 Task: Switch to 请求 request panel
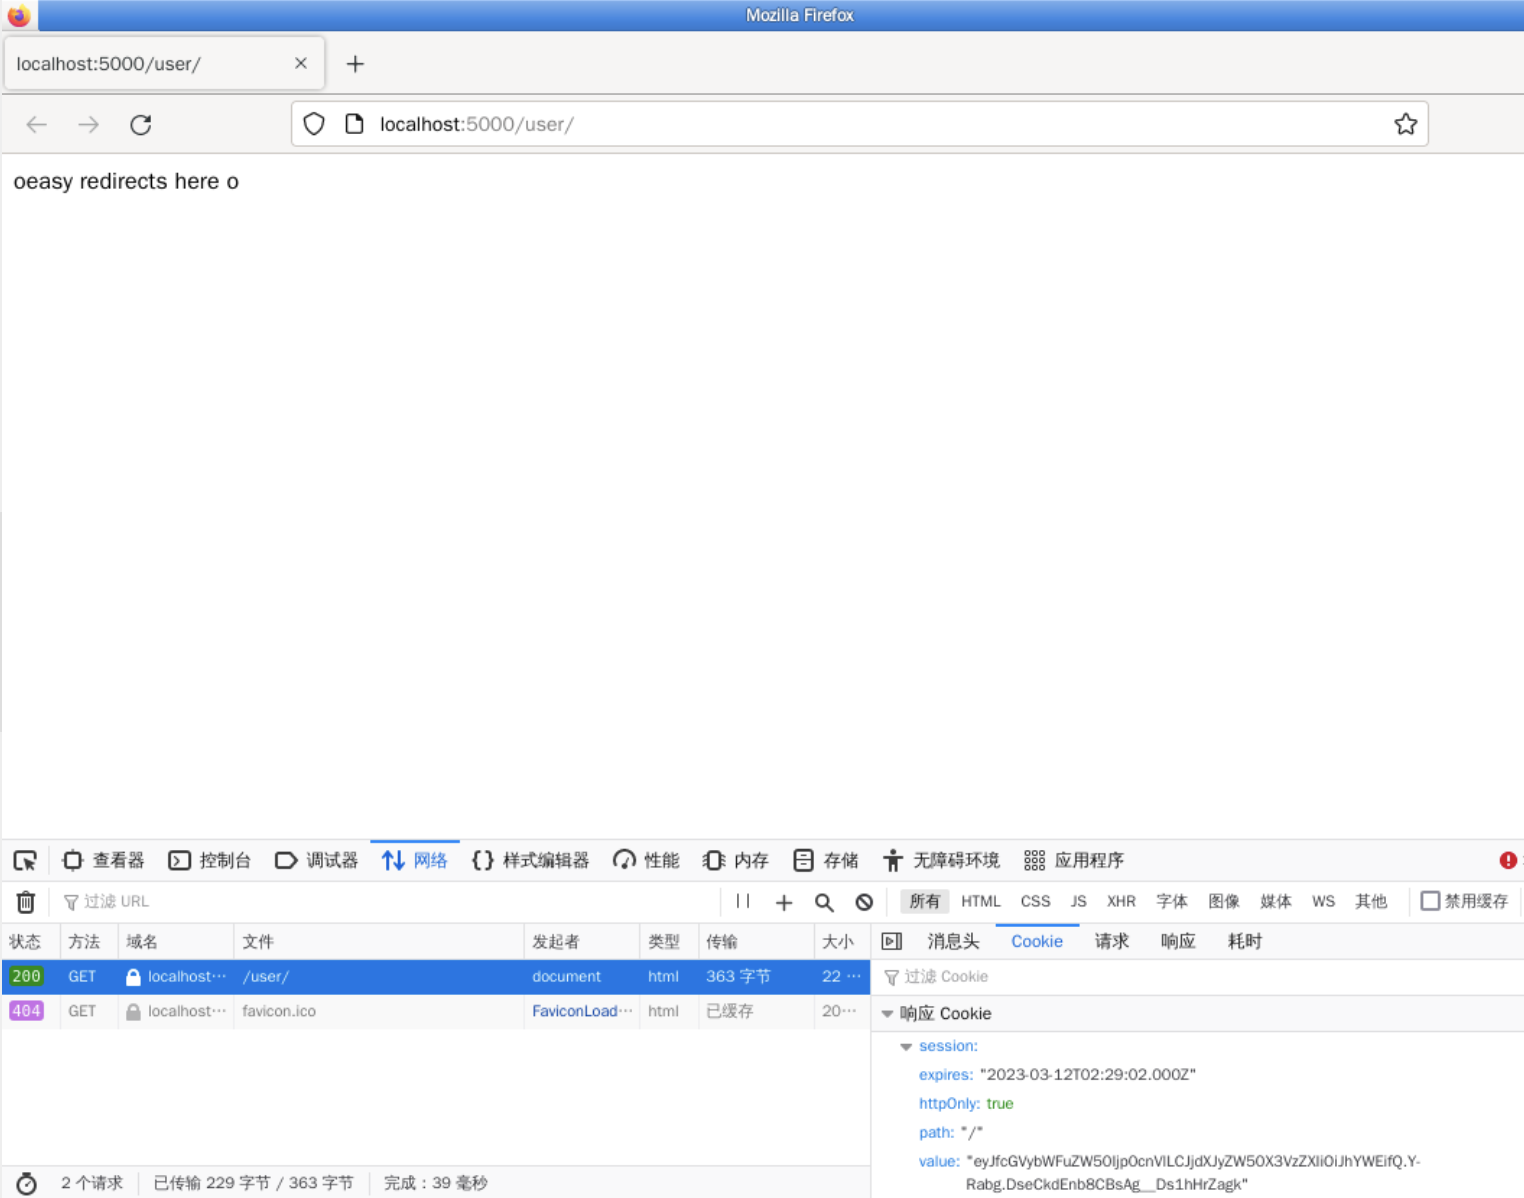pos(1111,941)
